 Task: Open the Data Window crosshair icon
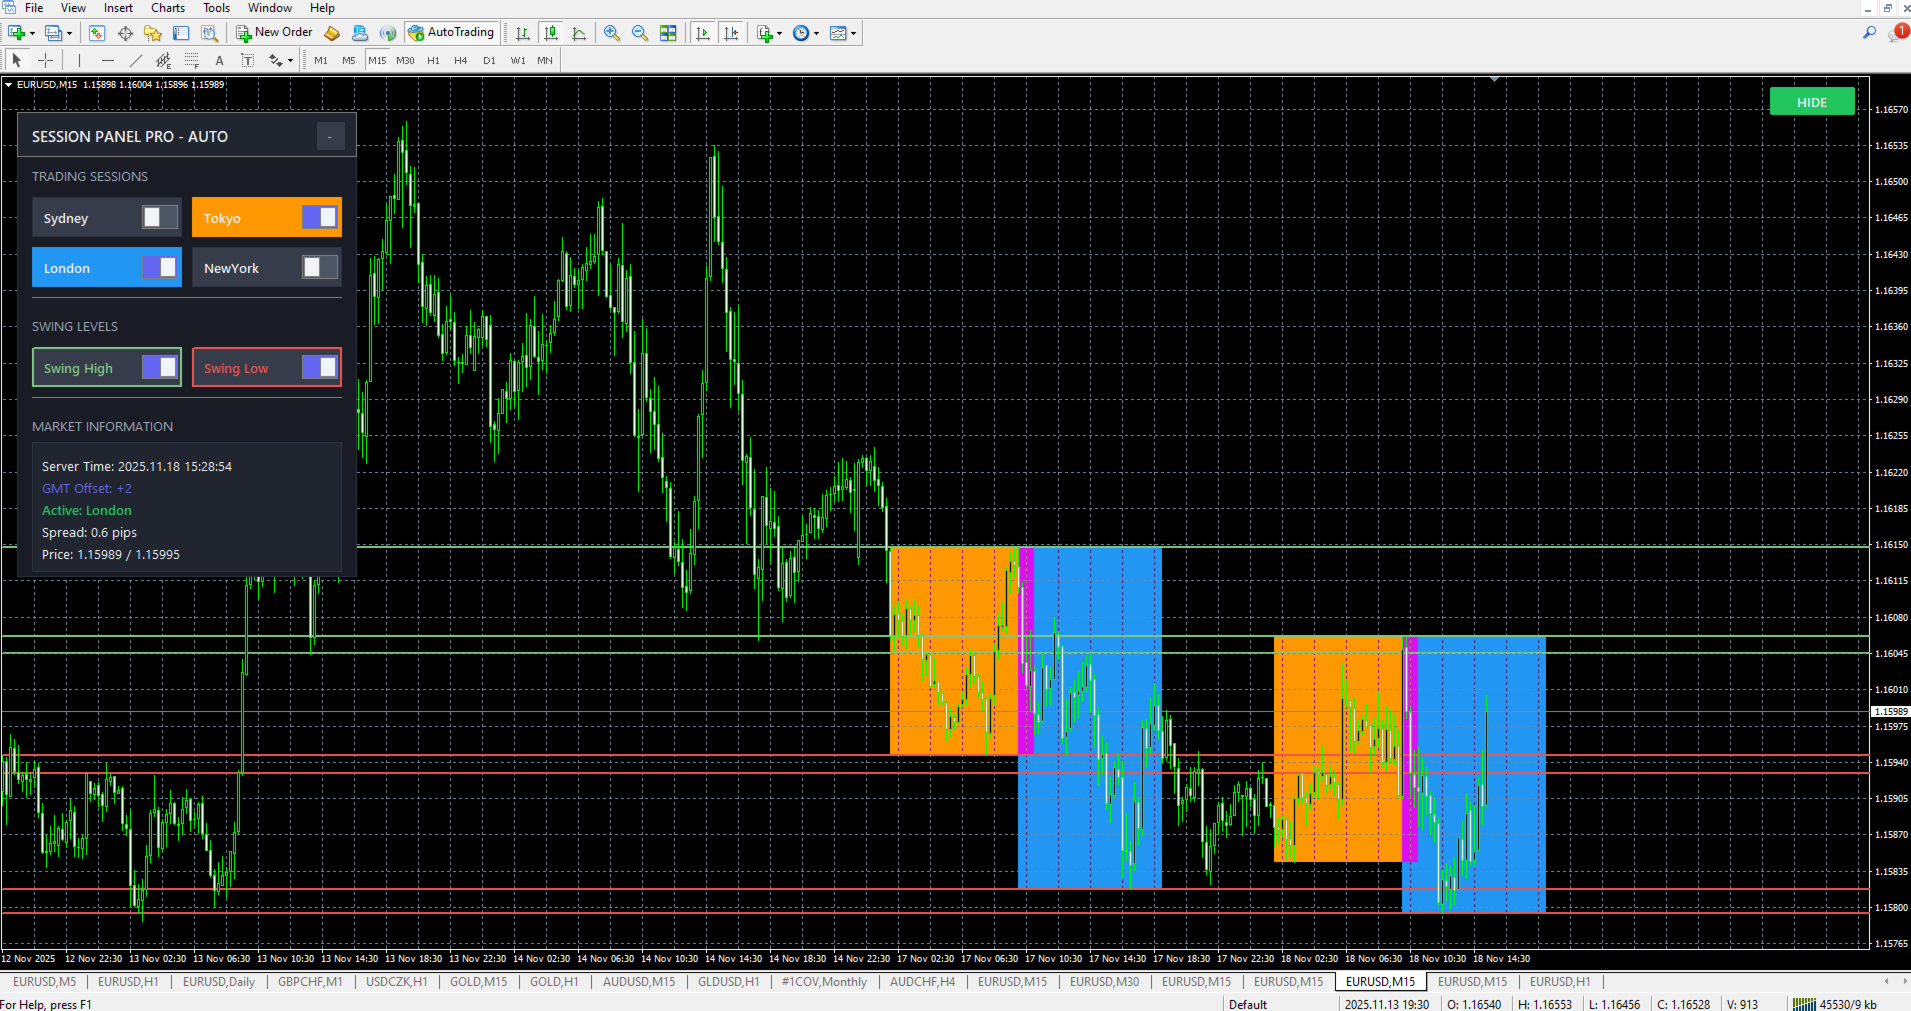(125, 33)
